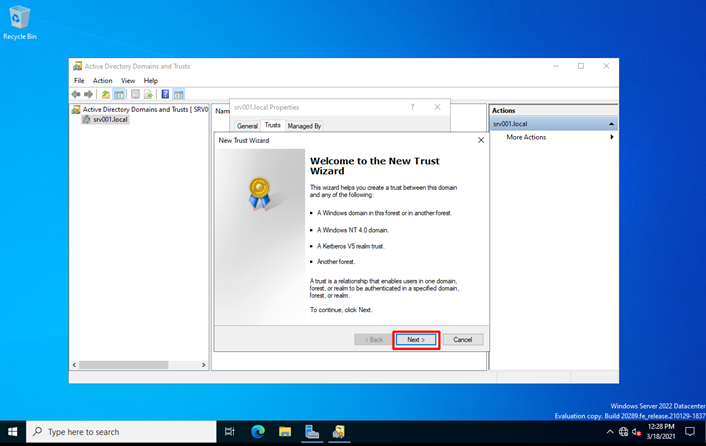Open the notification center icon

tap(690, 432)
